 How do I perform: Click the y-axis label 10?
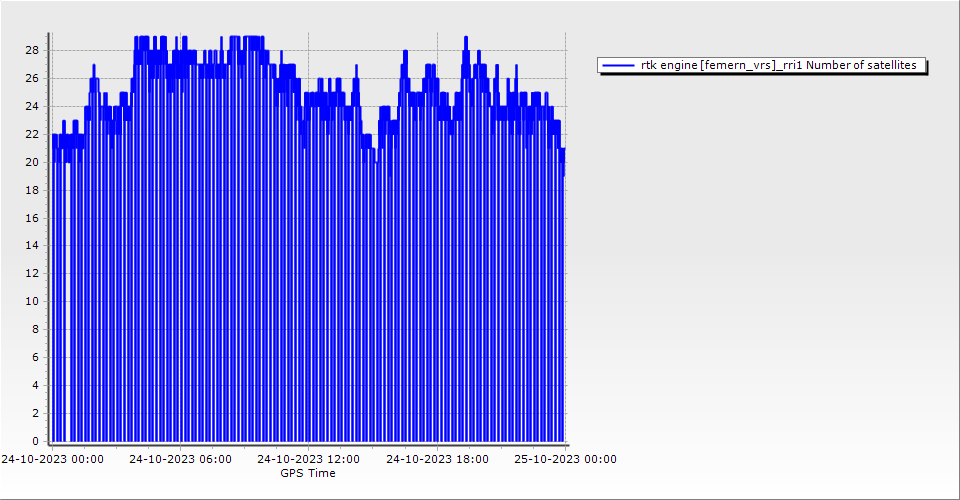pyautogui.click(x=32, y=301)
